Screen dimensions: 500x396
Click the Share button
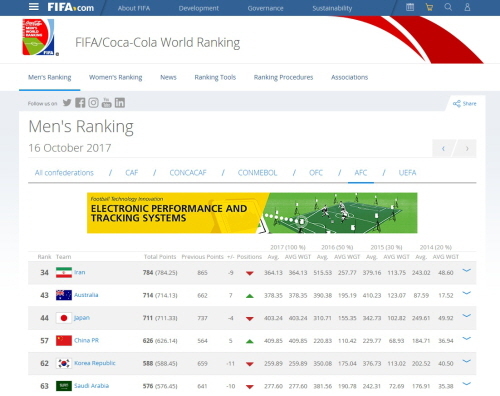(465, 104)
